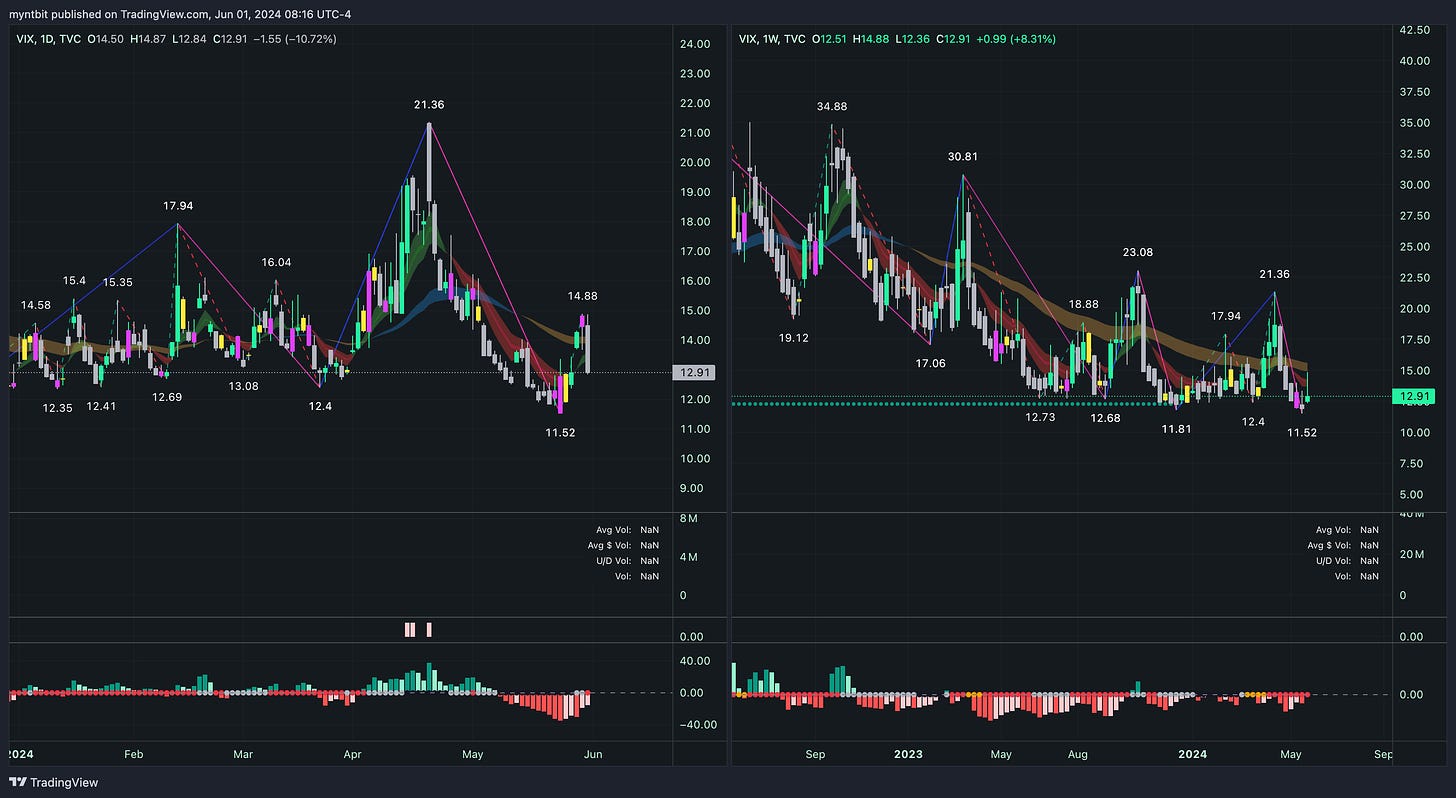Click the 11.81 low label
This screenshot has height=798, width=1456.
click(x=1176, y=429)
